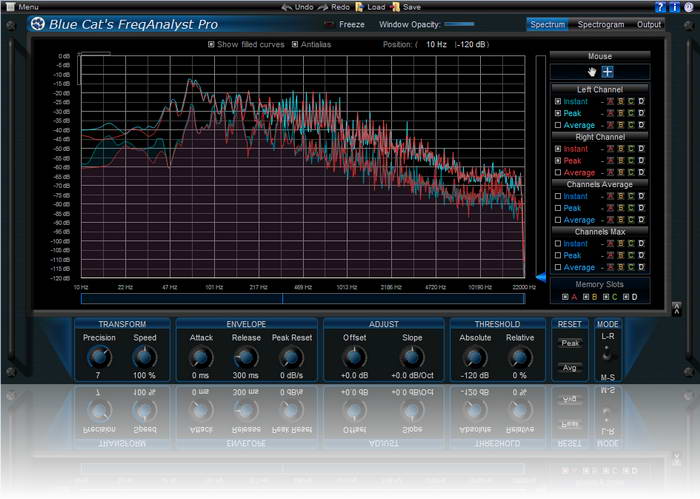The height and width of the screenshot is (499, 700).
Task: Open help via question mark icon
Action: click(660, 7)
